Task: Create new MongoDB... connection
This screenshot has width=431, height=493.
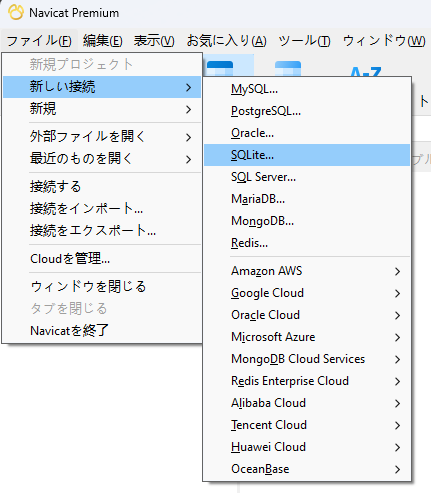Action: pyautogui.click(x=307, y=221)
